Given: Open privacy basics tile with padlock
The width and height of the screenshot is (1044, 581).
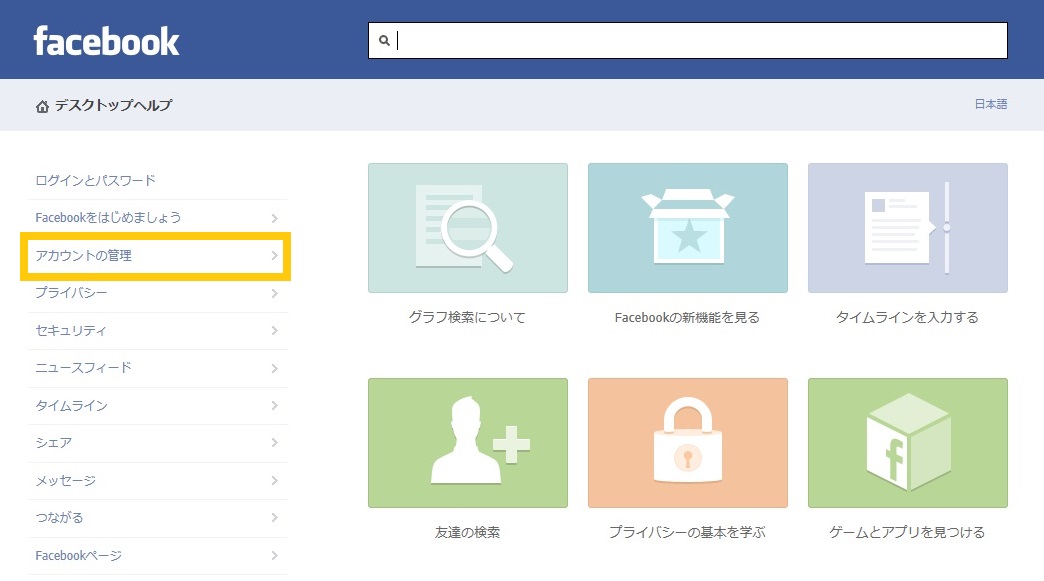Looking at the screenshot, I should pos(688,443).
